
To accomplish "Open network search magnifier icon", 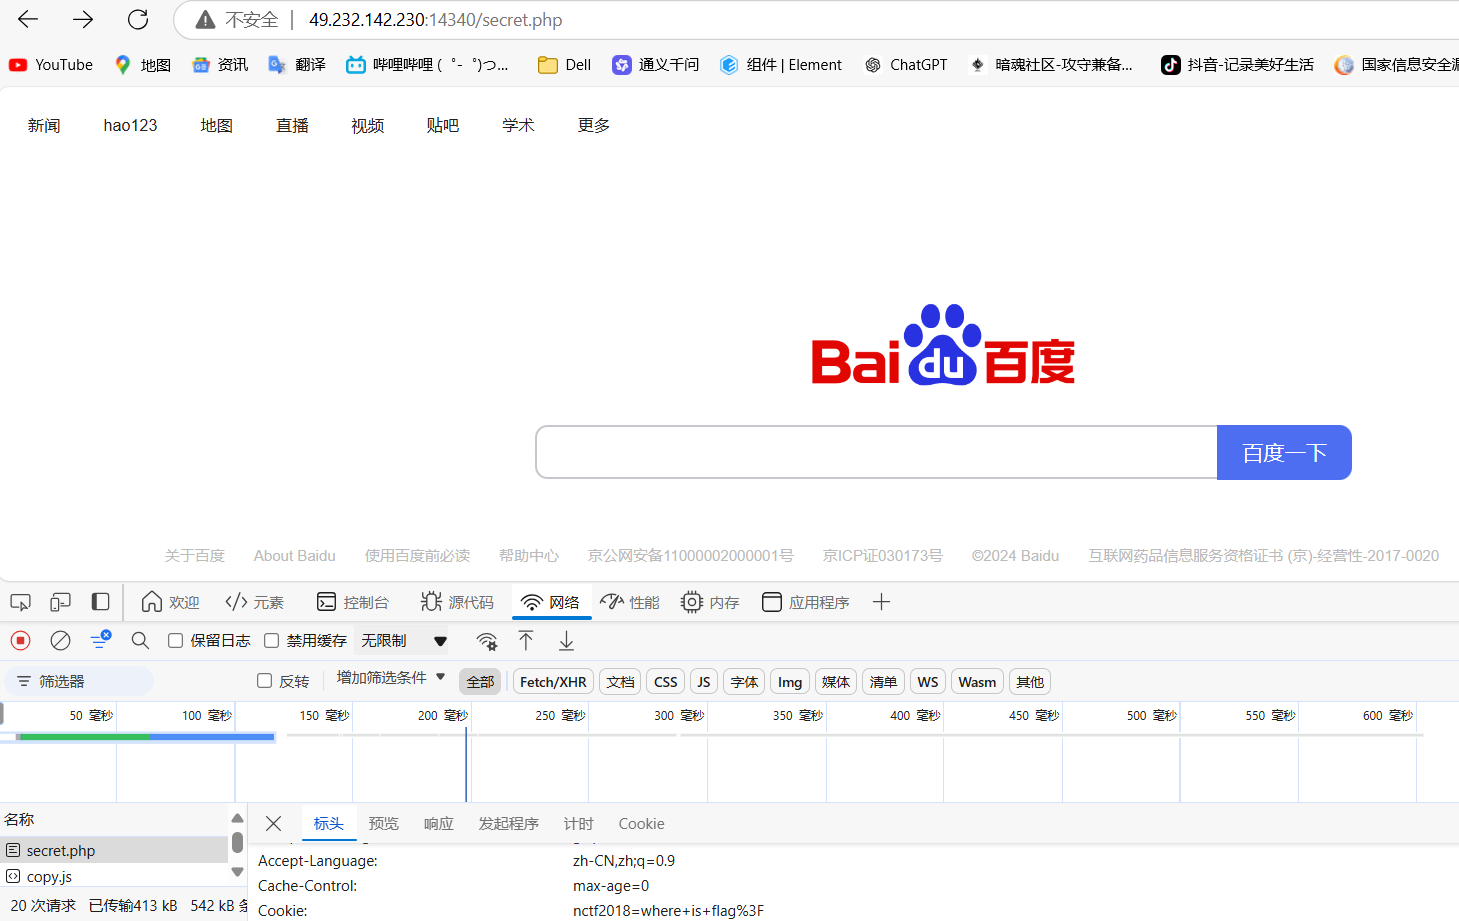I will pyautogui.click(x=140, y=640).
